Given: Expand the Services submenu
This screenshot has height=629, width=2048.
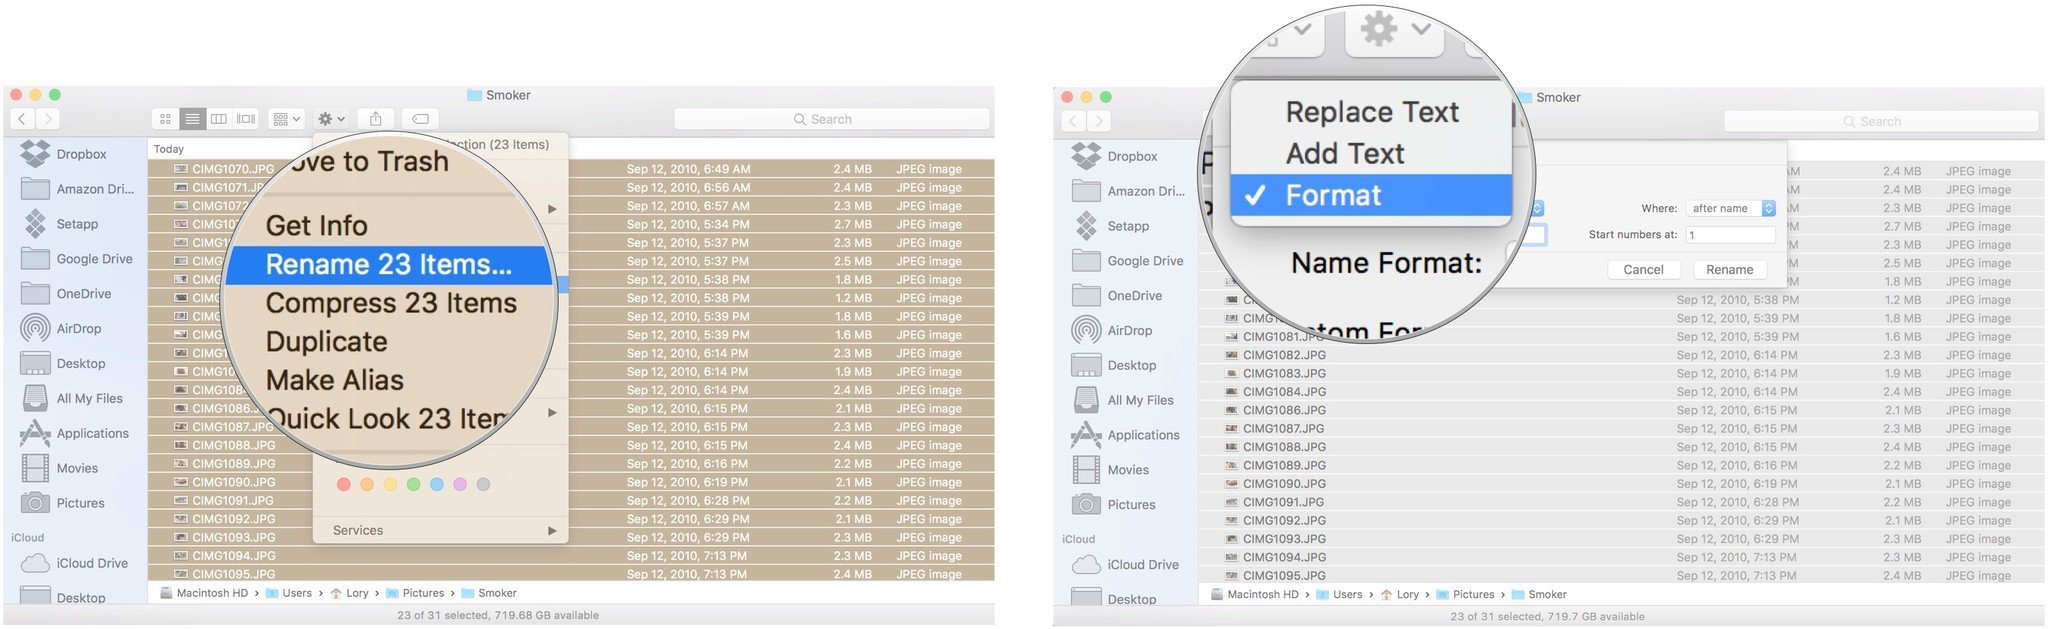Looking at the screenshot, I should 441,530.
